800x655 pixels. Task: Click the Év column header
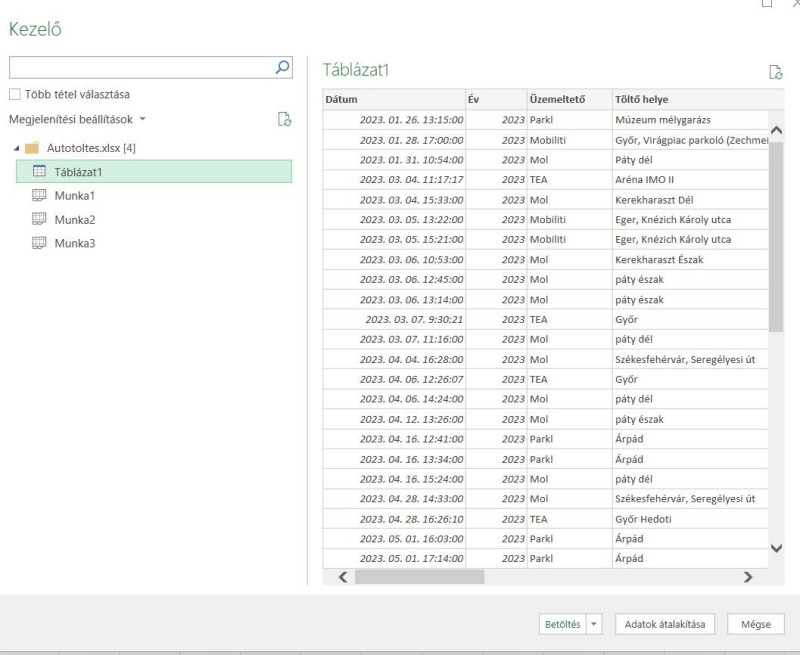(x=496, y=99)
